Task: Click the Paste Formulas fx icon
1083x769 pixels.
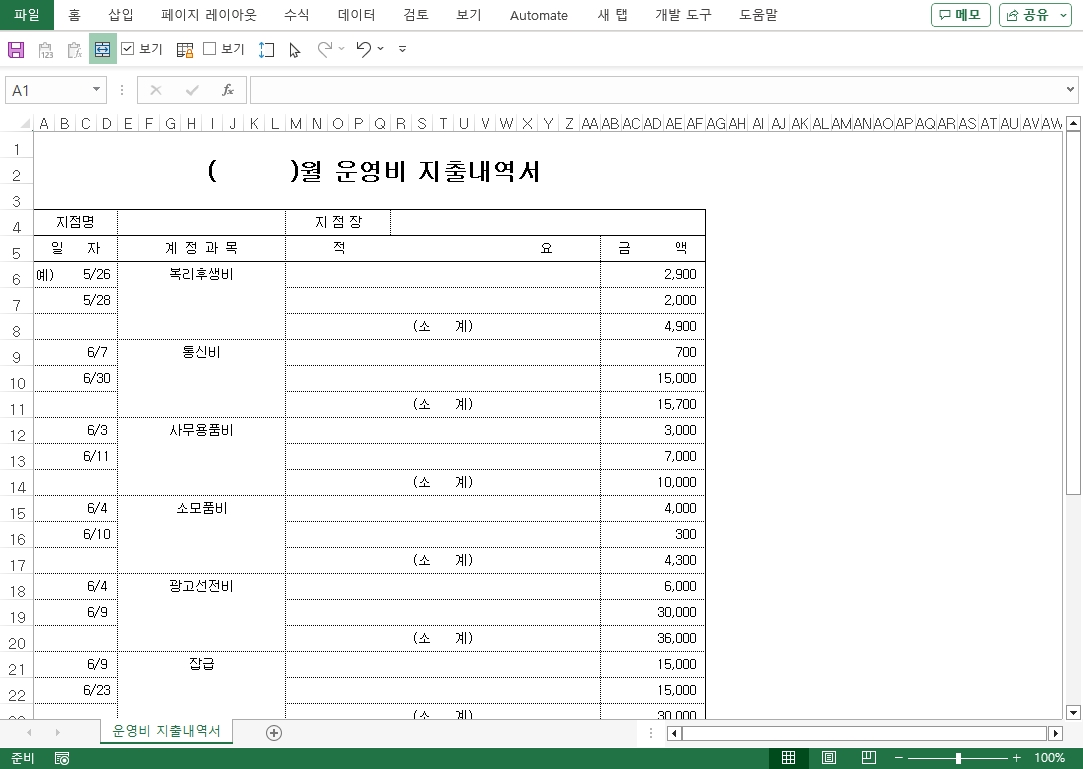Action: (x=75, y=50)
